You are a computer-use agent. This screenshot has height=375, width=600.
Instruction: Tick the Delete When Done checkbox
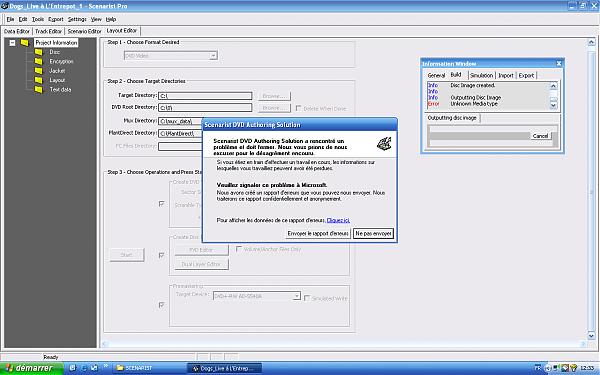pyautogui.click(x=298, y=108)
